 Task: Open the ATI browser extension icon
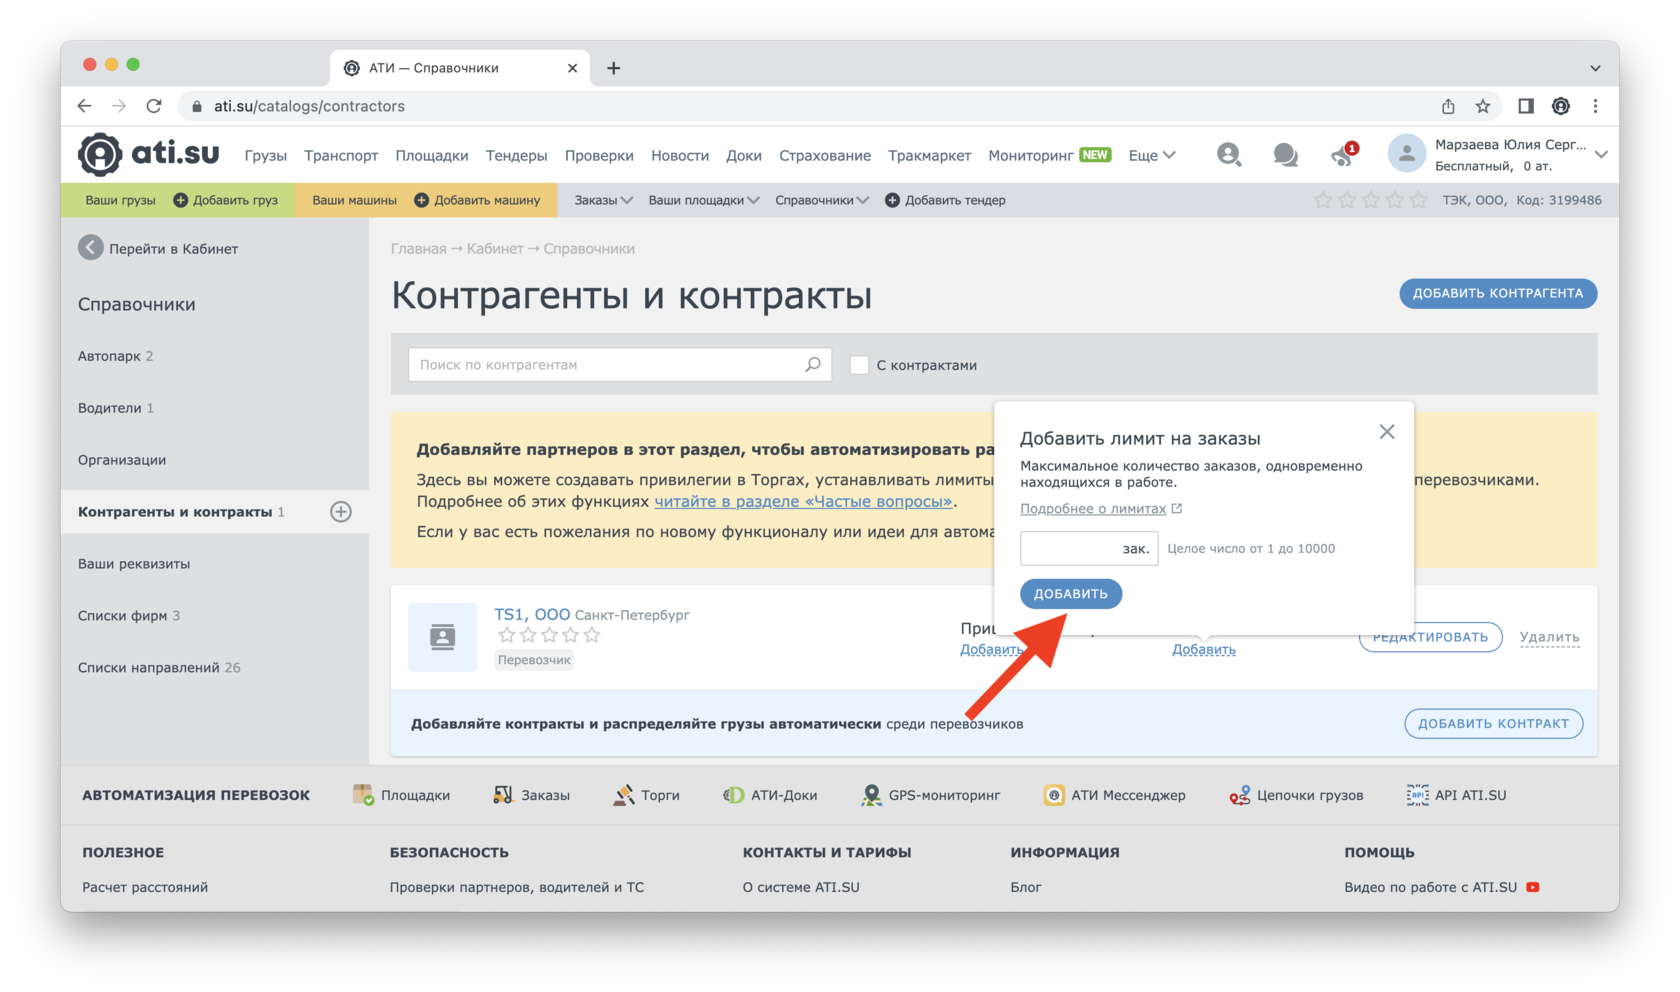[x=1561, y=106]
